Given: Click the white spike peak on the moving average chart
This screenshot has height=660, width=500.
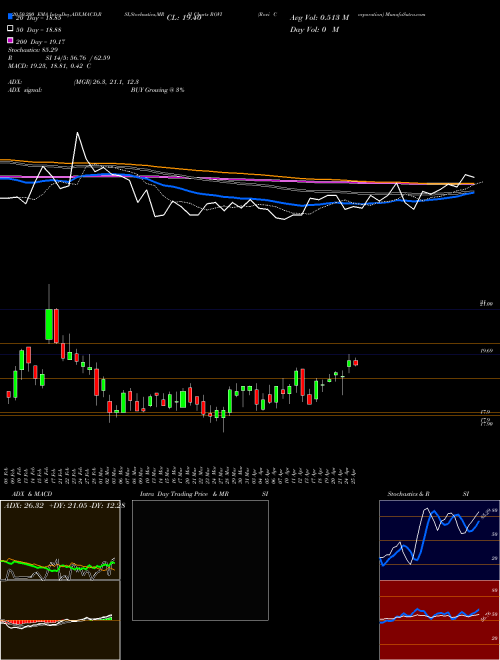Looking at the screenshot, I should [x=77, y=133].
